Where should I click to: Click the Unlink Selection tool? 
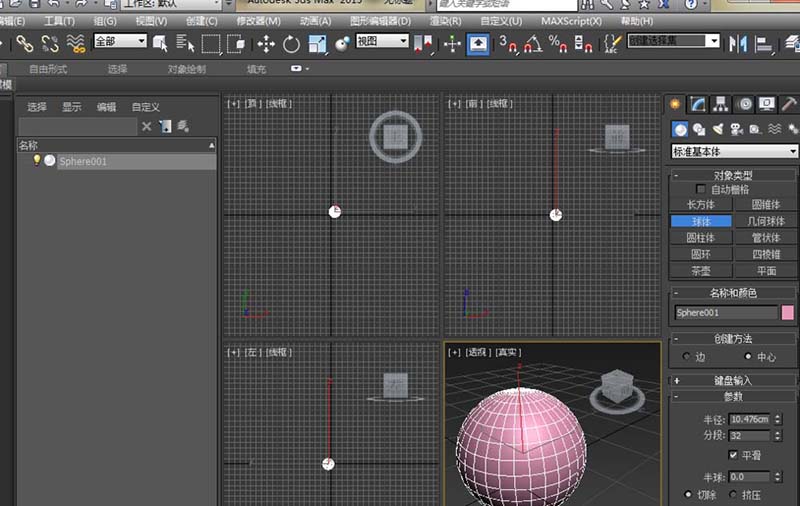tap(50, 44)
